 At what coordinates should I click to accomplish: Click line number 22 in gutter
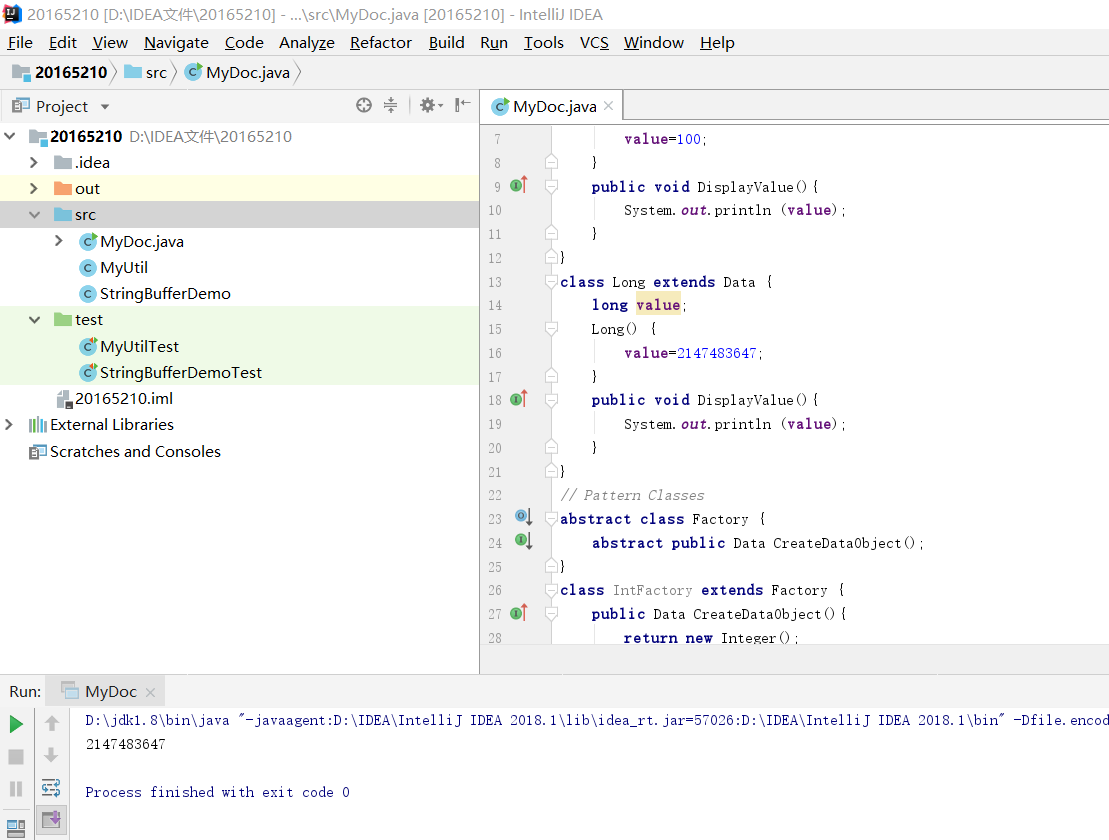494,495
